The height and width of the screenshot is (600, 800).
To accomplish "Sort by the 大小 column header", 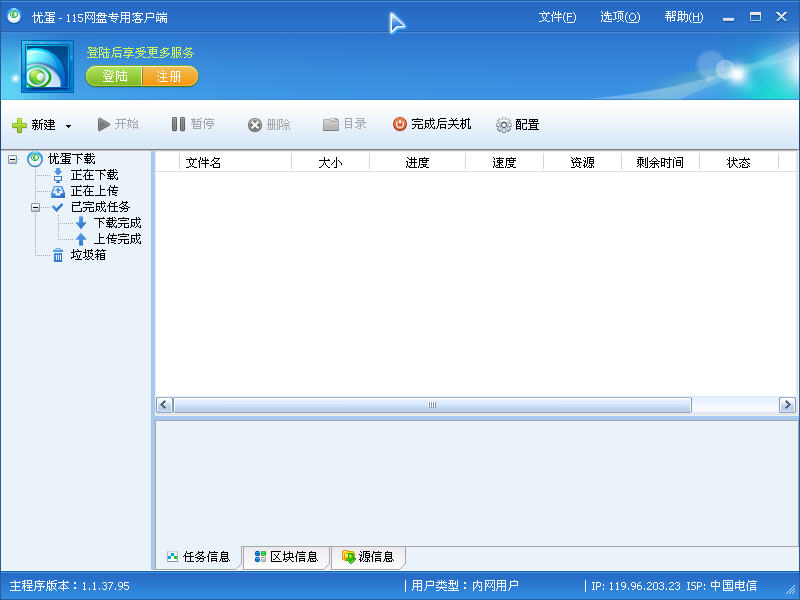I will point(330,163).
